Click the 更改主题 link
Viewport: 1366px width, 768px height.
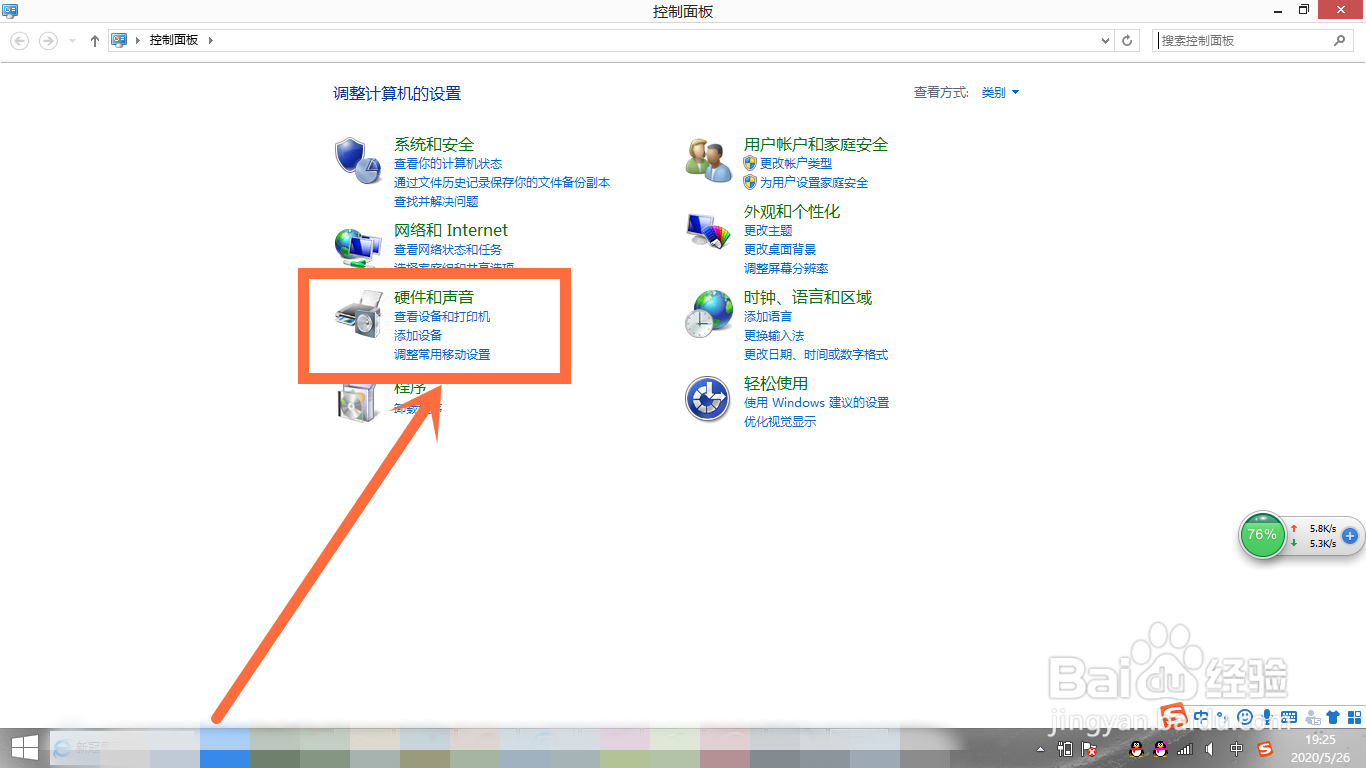click(x=767, y=230)
